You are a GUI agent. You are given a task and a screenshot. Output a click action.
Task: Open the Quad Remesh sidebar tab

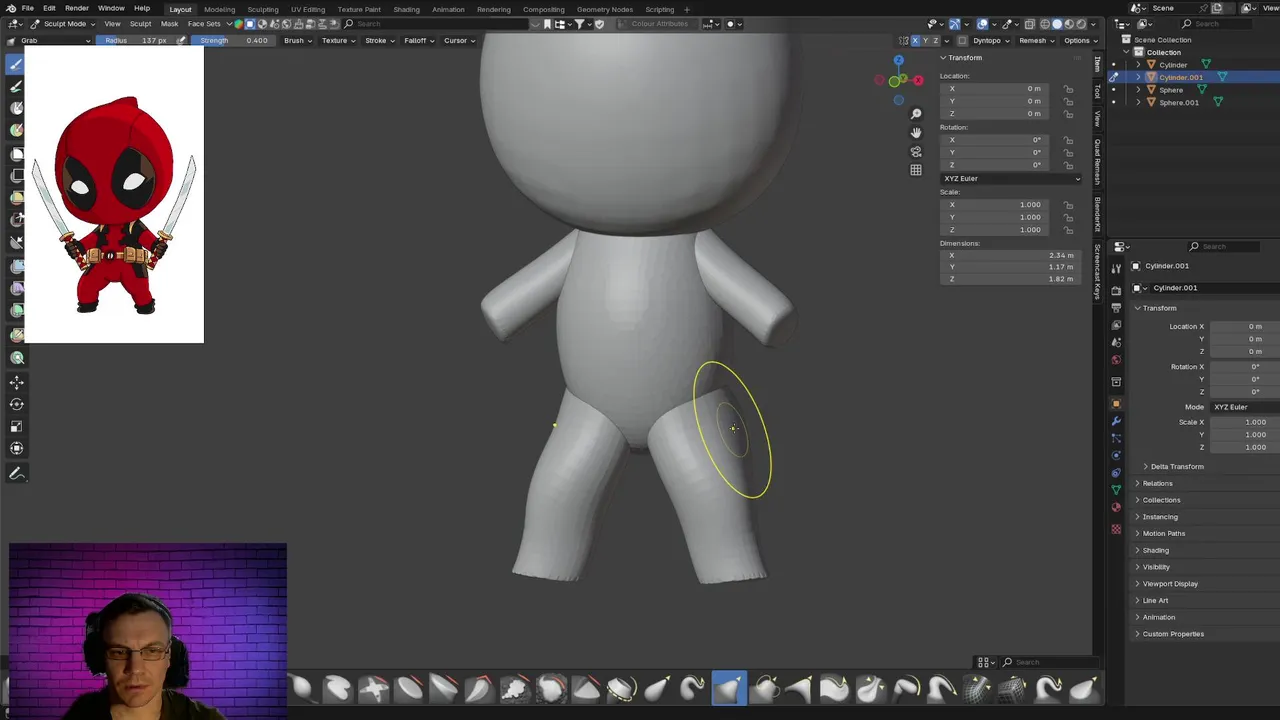tap(1097, 161)
